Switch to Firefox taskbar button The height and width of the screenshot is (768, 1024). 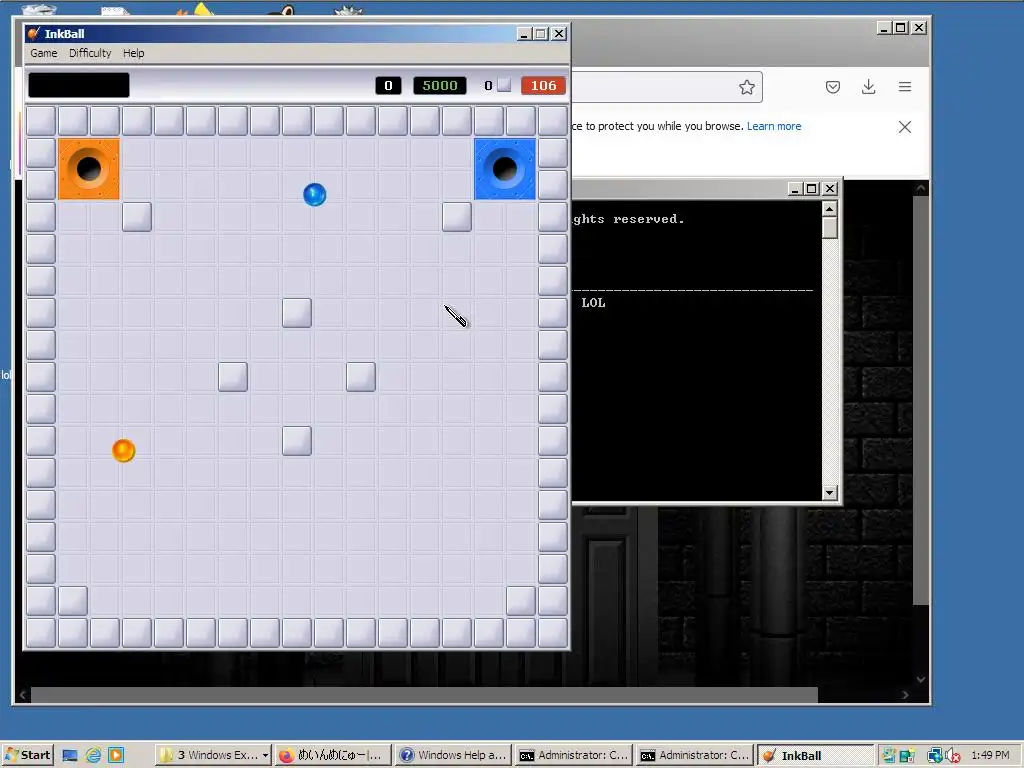pyautogui.click(x=332, y=755)
